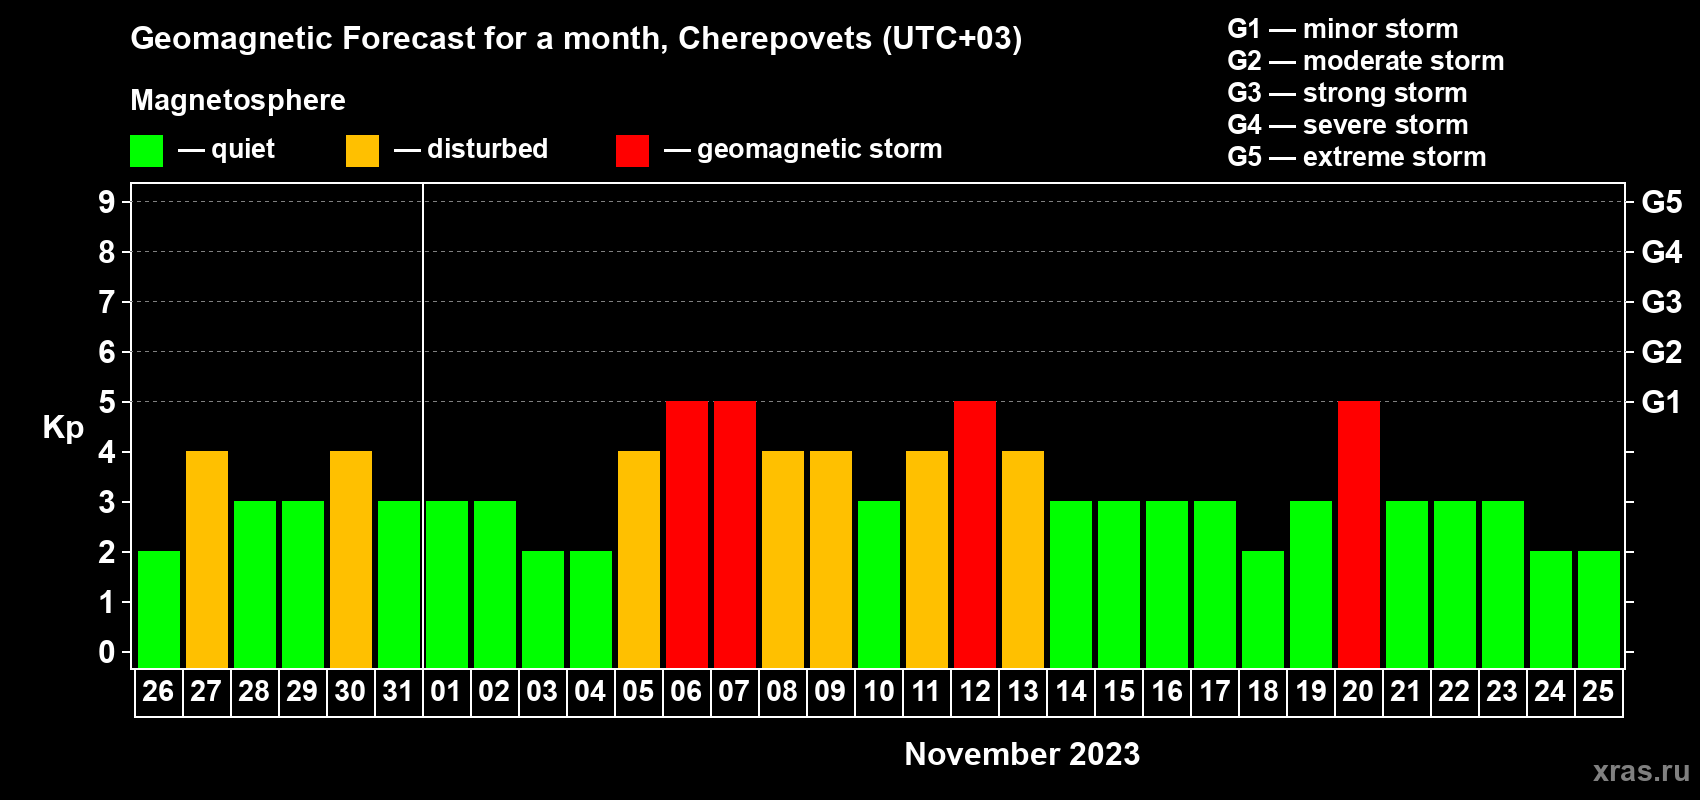Click the orange bar for day 11
1700x800 pixels.
pos(927,559)
